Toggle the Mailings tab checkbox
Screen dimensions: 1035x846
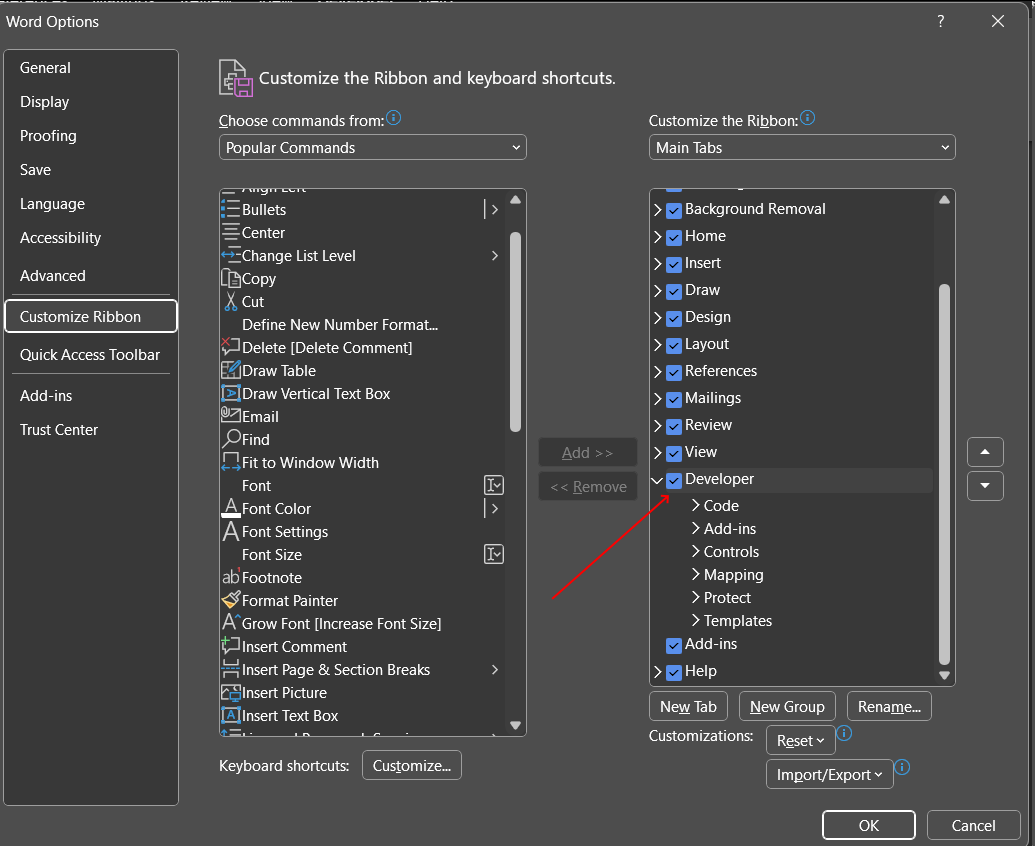point(673,400)
